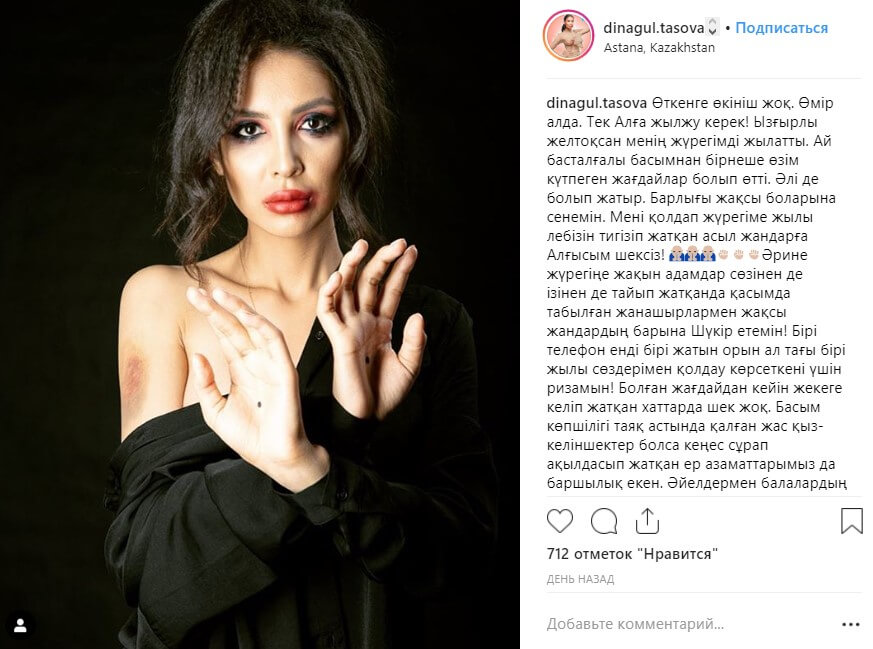The width and height of the screenshot is (873, 649).
Task: Share the post using the upload arrow icon
Action: (647, 521)
